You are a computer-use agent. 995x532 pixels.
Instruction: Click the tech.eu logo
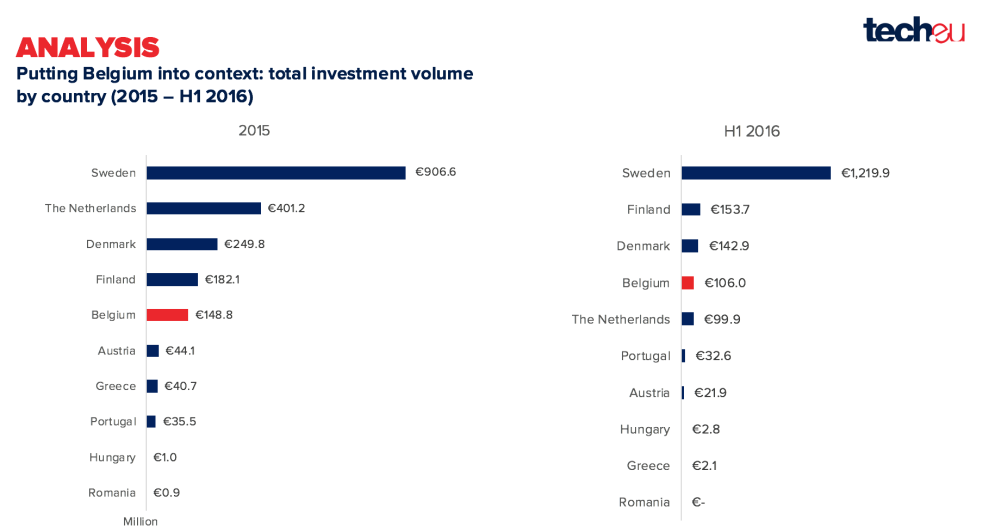913,30
